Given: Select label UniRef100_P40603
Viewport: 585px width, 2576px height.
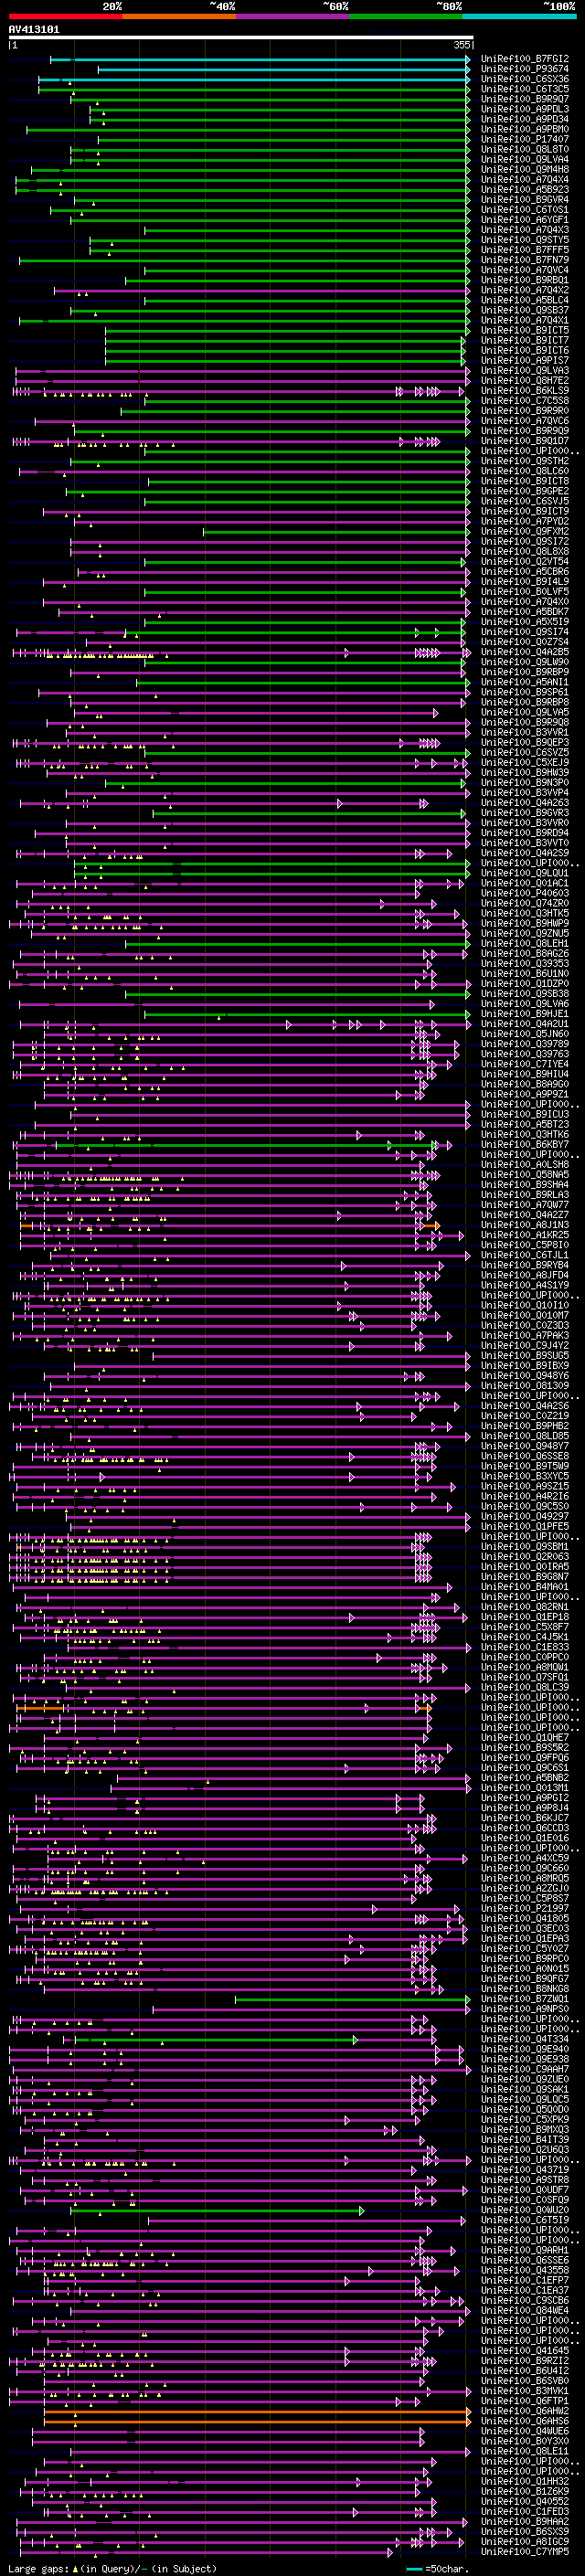Looking at the screenshot, I should [x=525, y=893].
